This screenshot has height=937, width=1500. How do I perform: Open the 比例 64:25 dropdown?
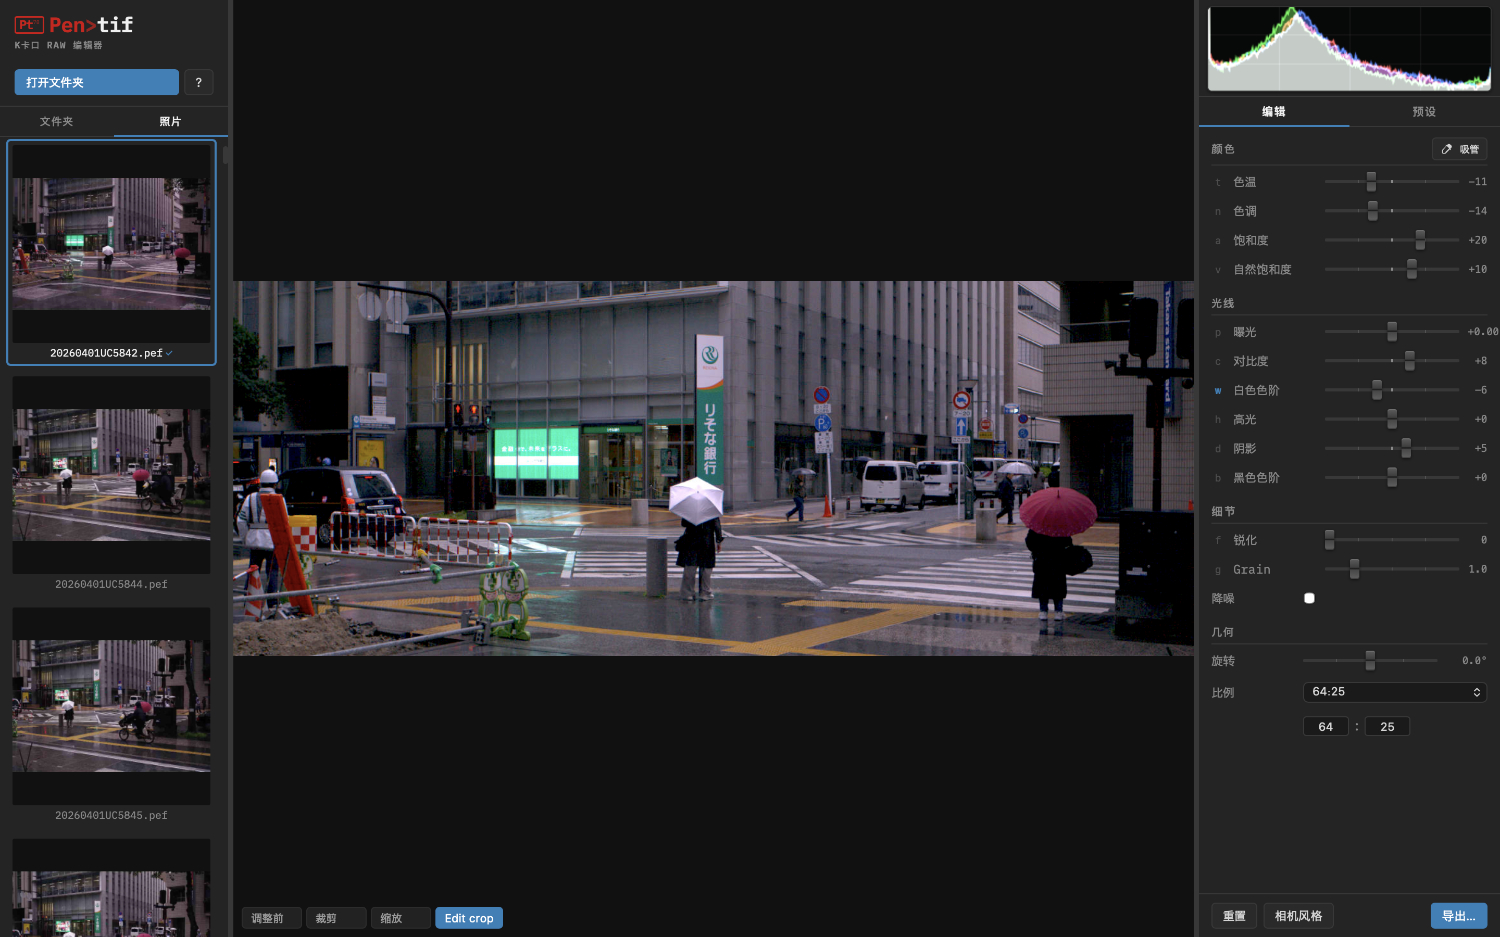1394,692
